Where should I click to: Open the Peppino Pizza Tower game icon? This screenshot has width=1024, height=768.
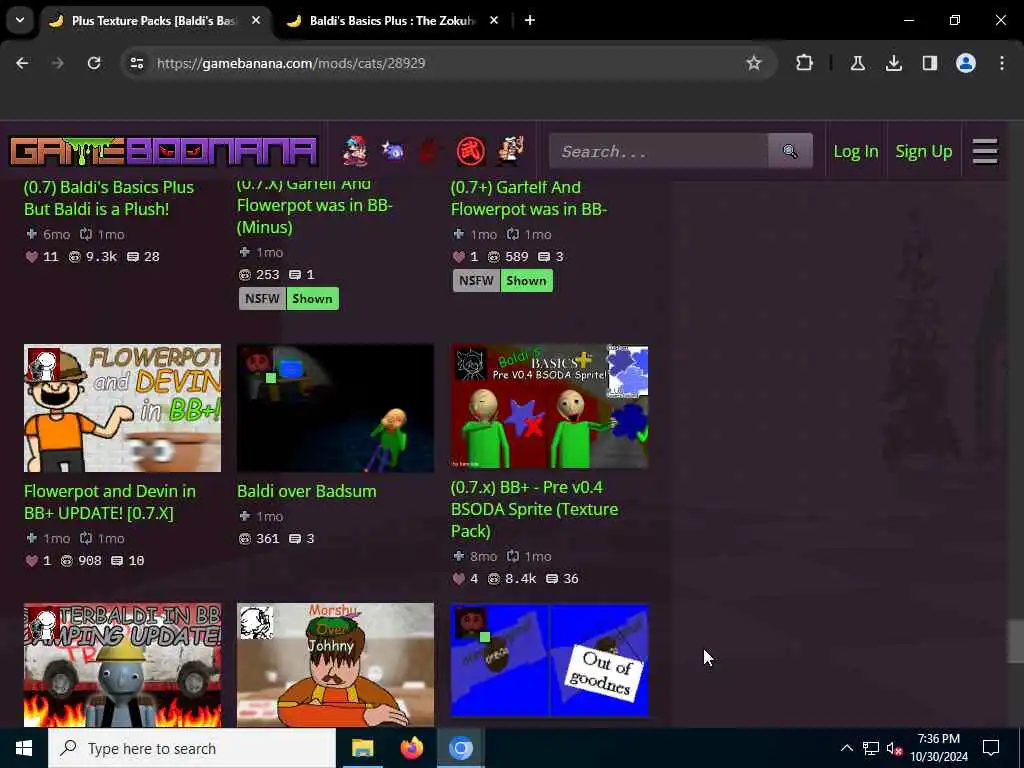[x=510, y=152]
